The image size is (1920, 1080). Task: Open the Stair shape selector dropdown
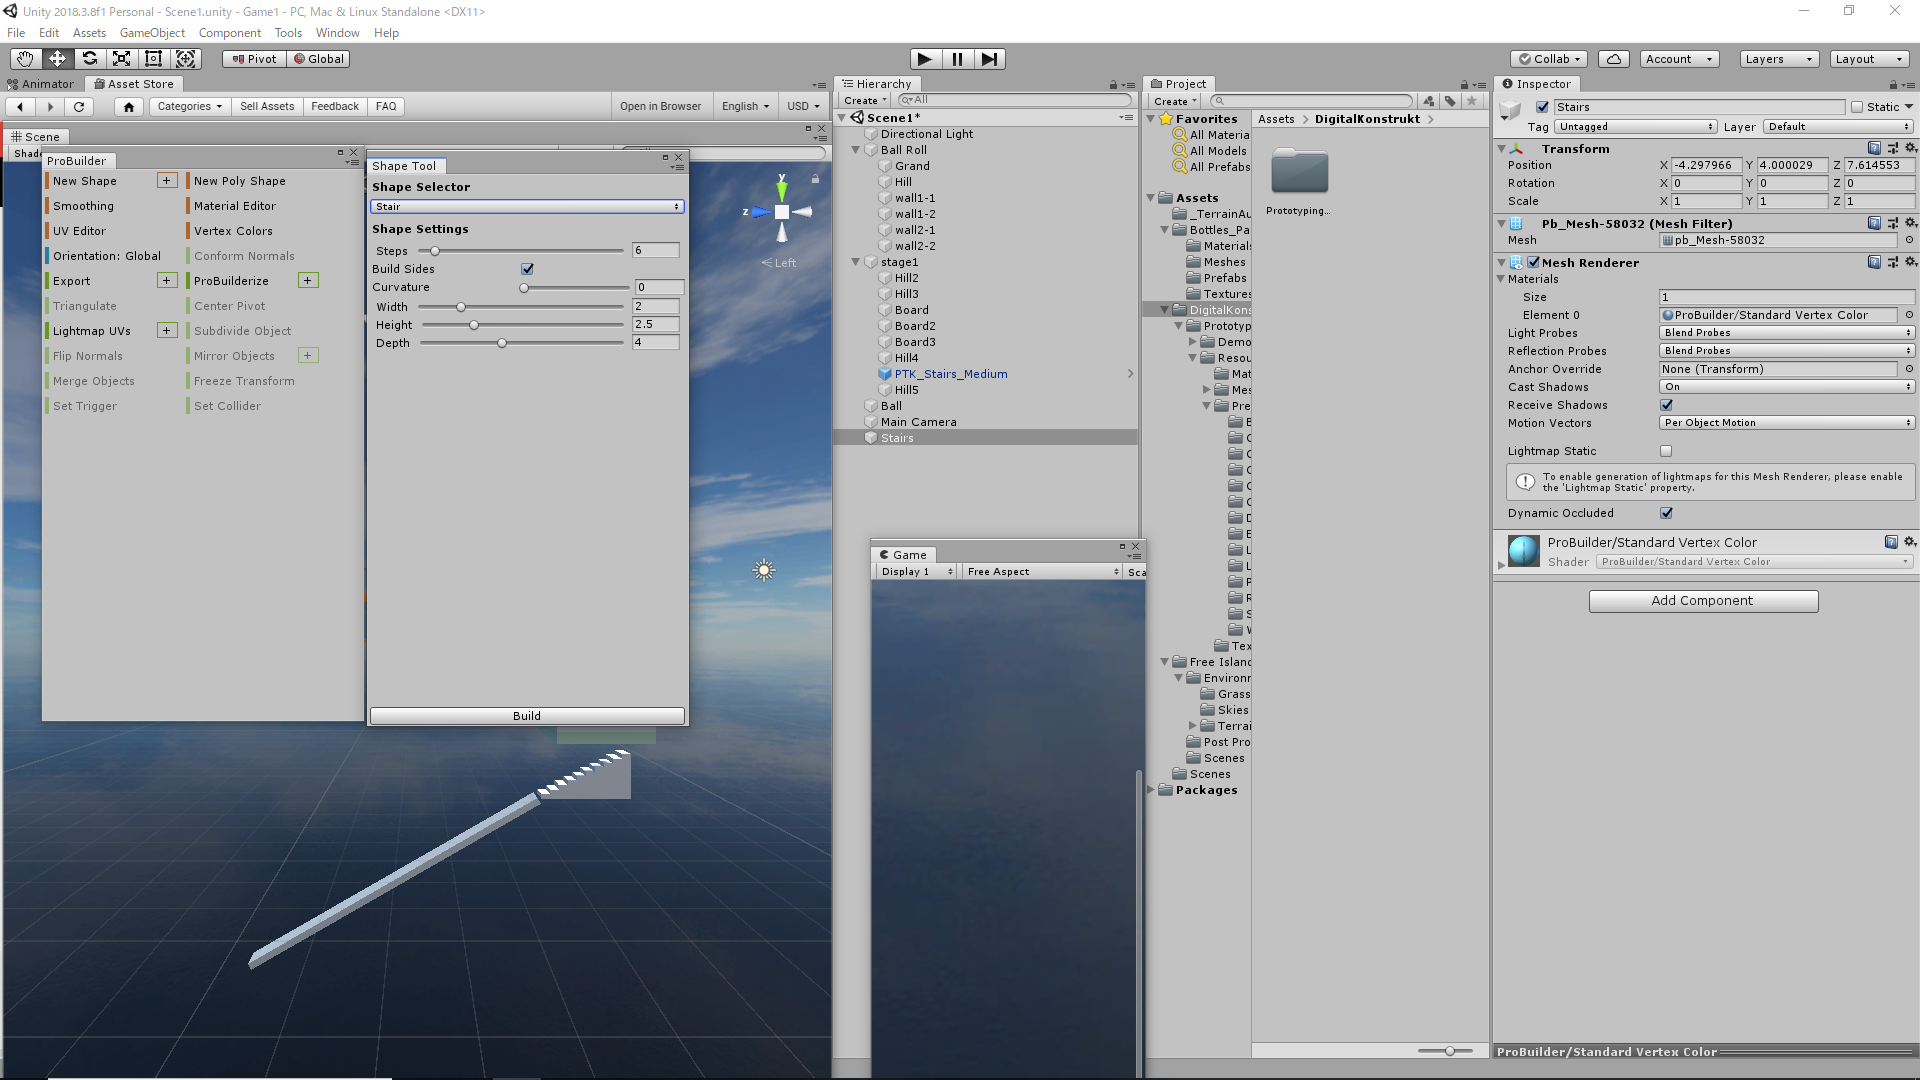pos(527,207)
